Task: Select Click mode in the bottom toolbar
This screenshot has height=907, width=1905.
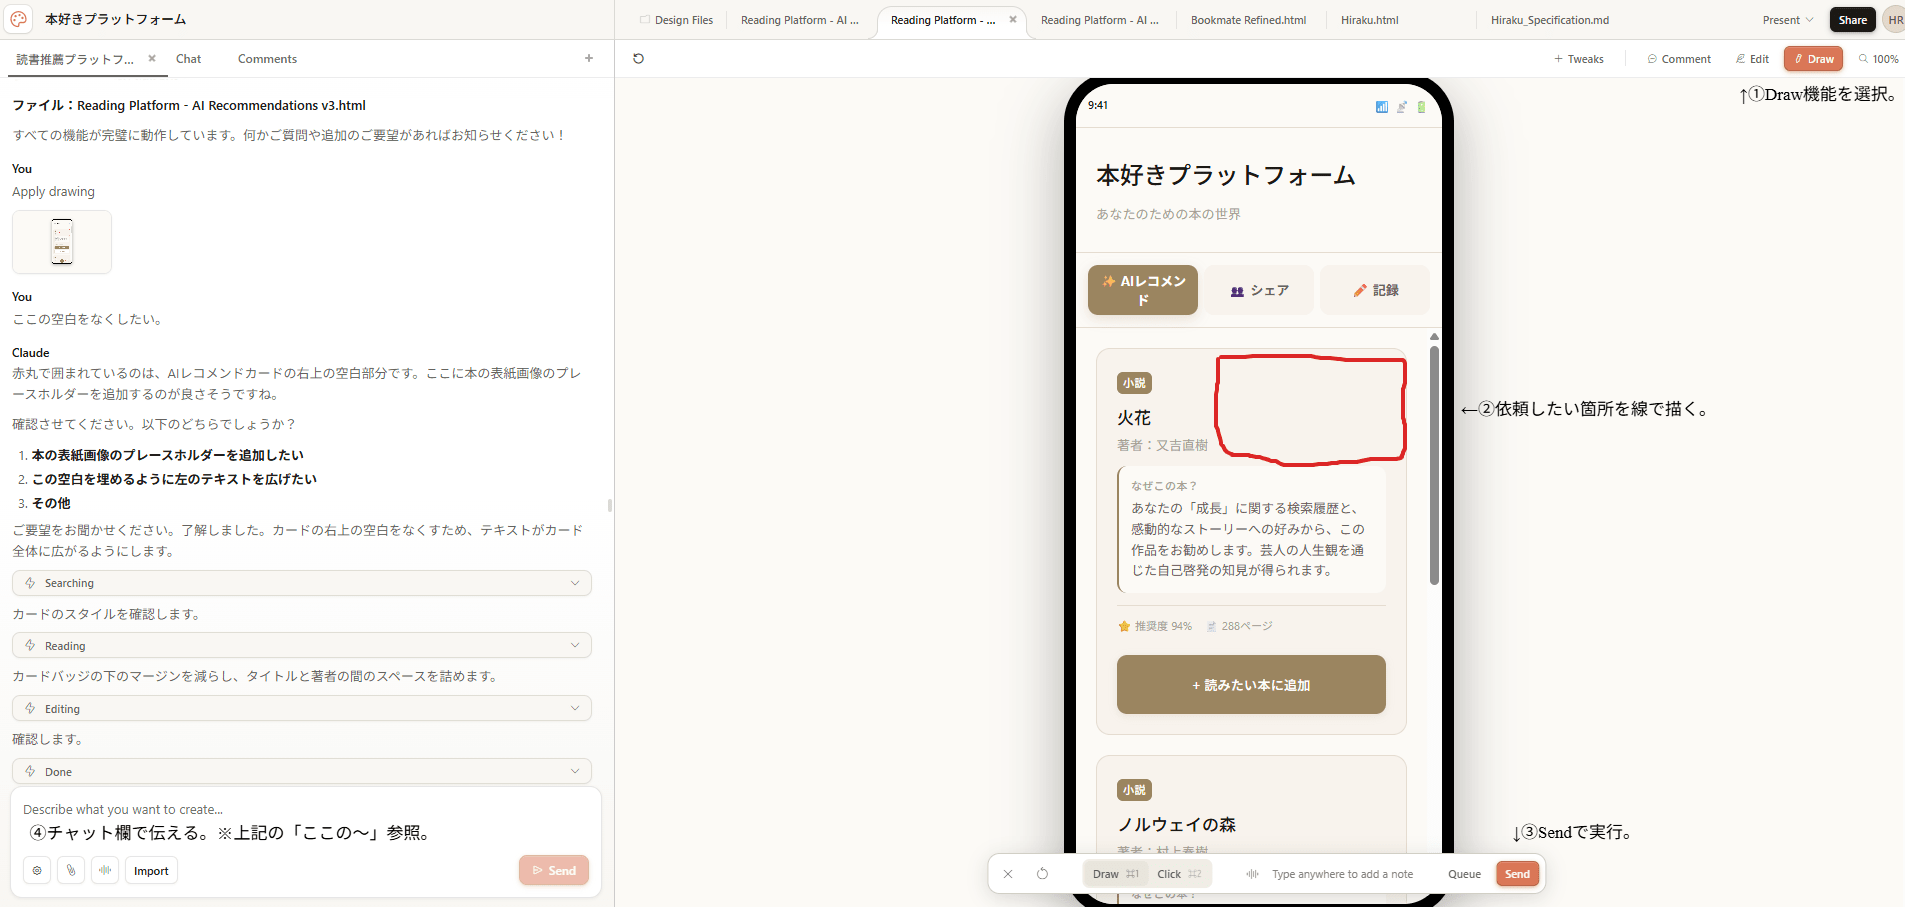Action: (x=1179, y=874)
